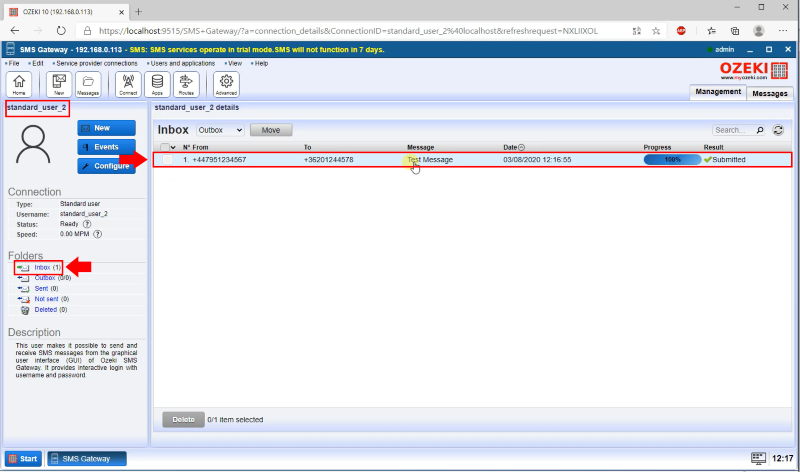Open the Outbox folder dropdown
800x472 pixels.
click(x=220, y=130)
